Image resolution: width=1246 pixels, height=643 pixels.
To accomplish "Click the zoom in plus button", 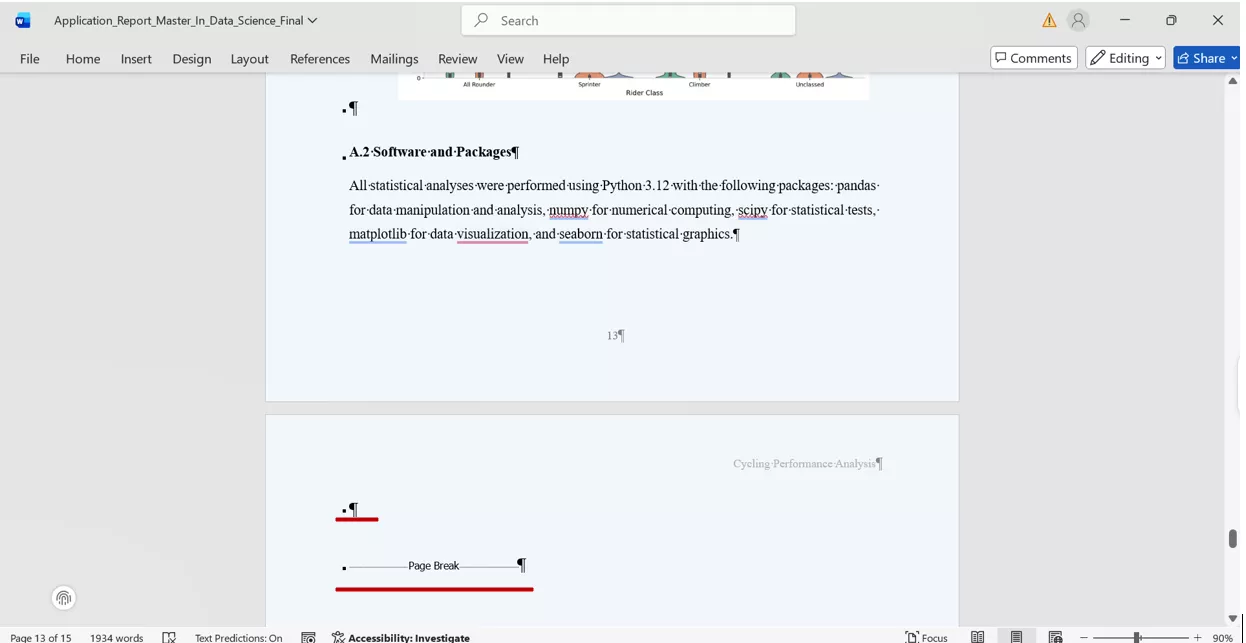I will coord(1197,637).
